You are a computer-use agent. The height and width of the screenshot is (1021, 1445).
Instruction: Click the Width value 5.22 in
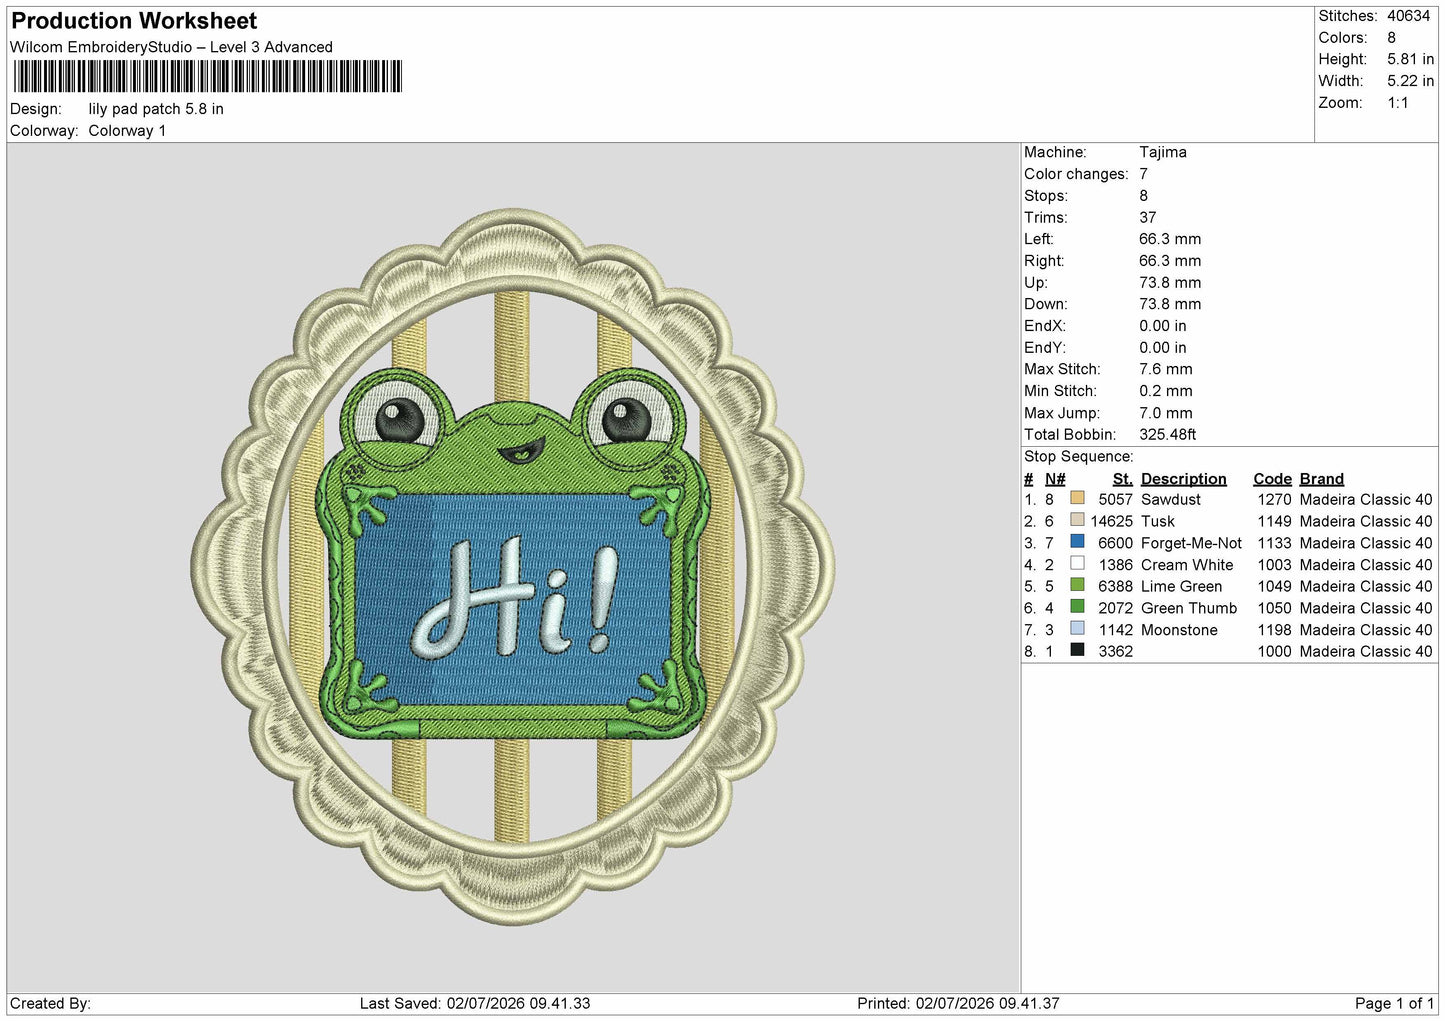(x=1410, y=81)
